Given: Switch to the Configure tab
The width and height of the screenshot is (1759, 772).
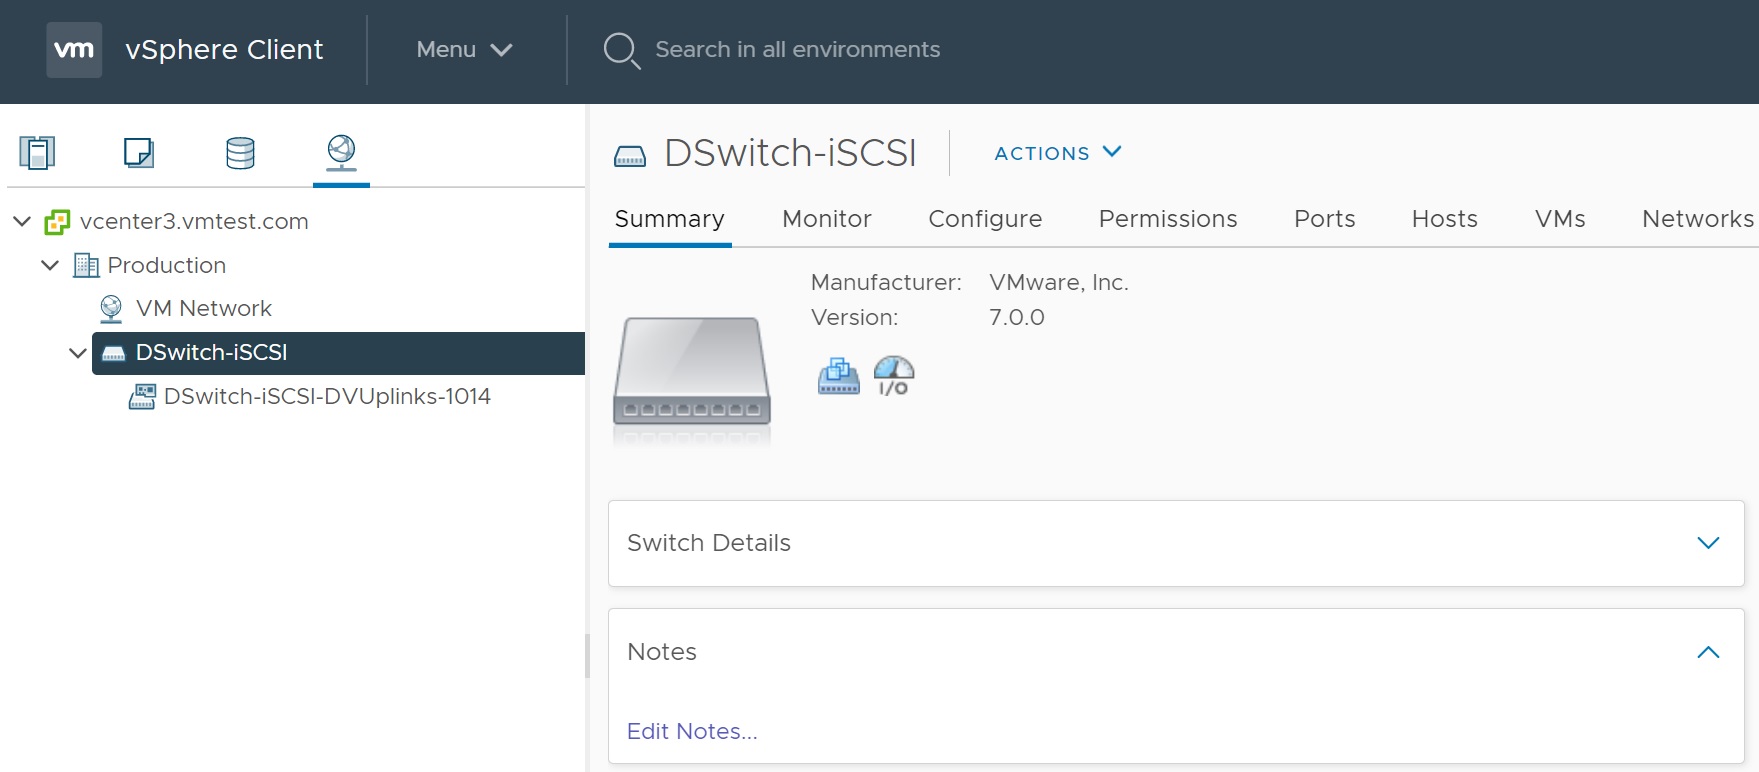Looking at the screenshot, I should point(985,219).
